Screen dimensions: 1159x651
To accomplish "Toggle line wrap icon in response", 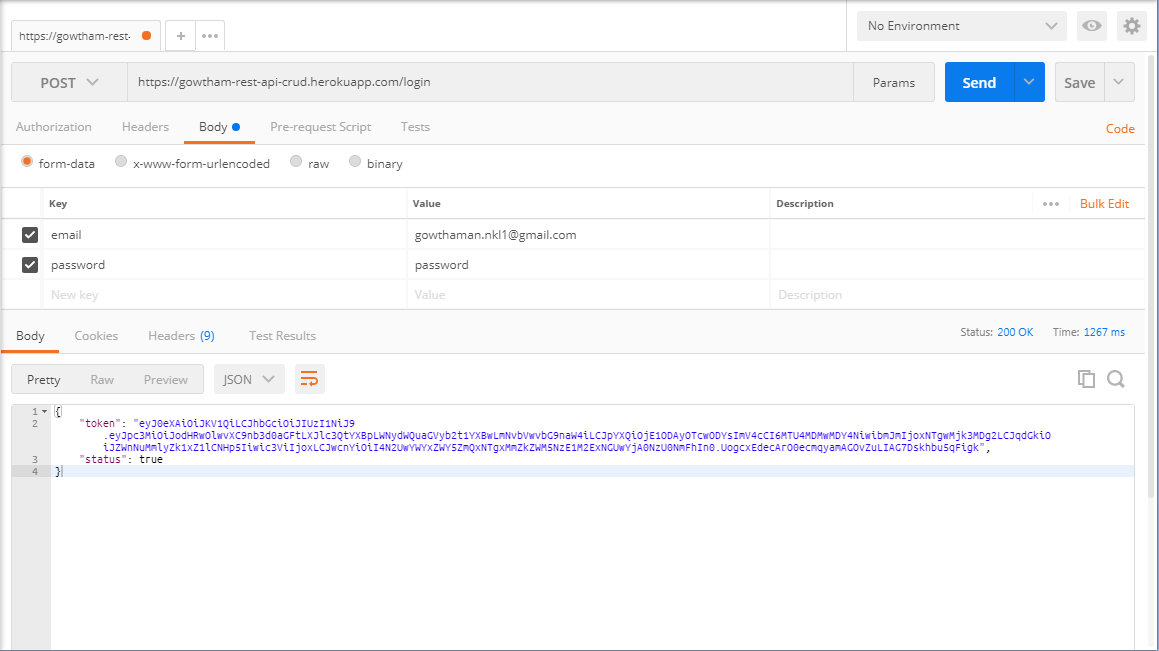I will 309,379.
